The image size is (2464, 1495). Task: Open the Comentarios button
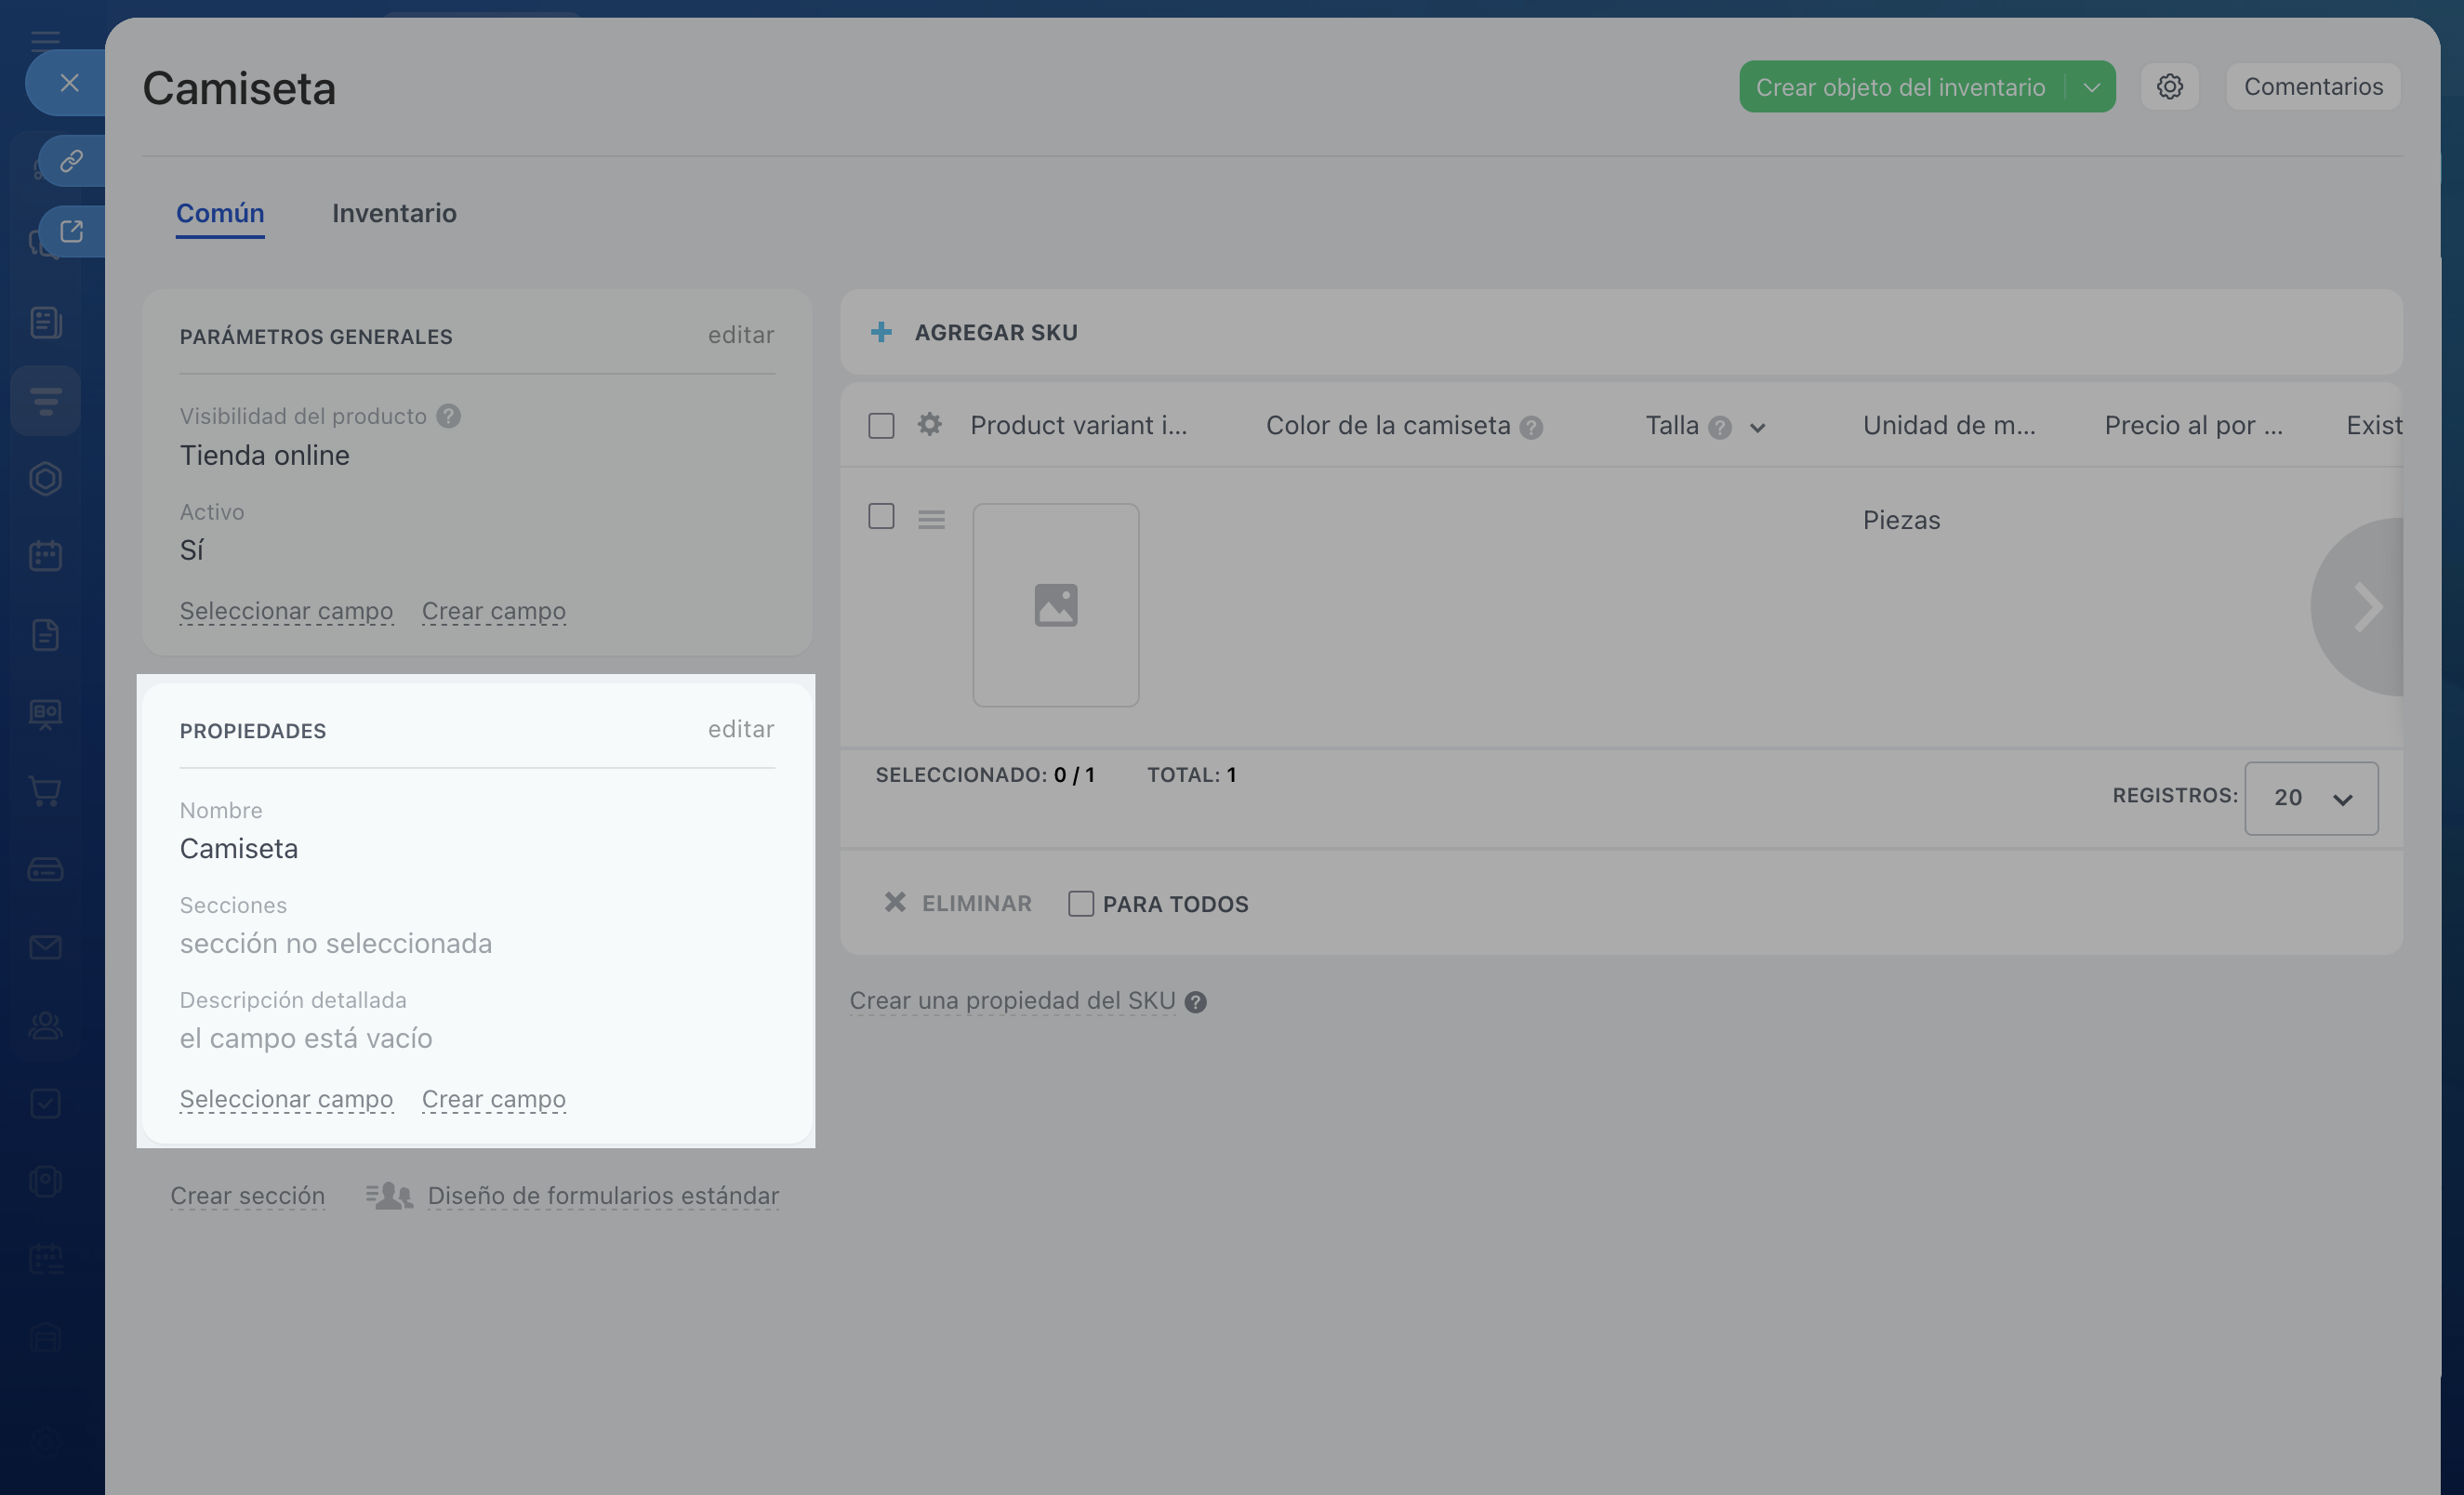(x=2312, y=87)
